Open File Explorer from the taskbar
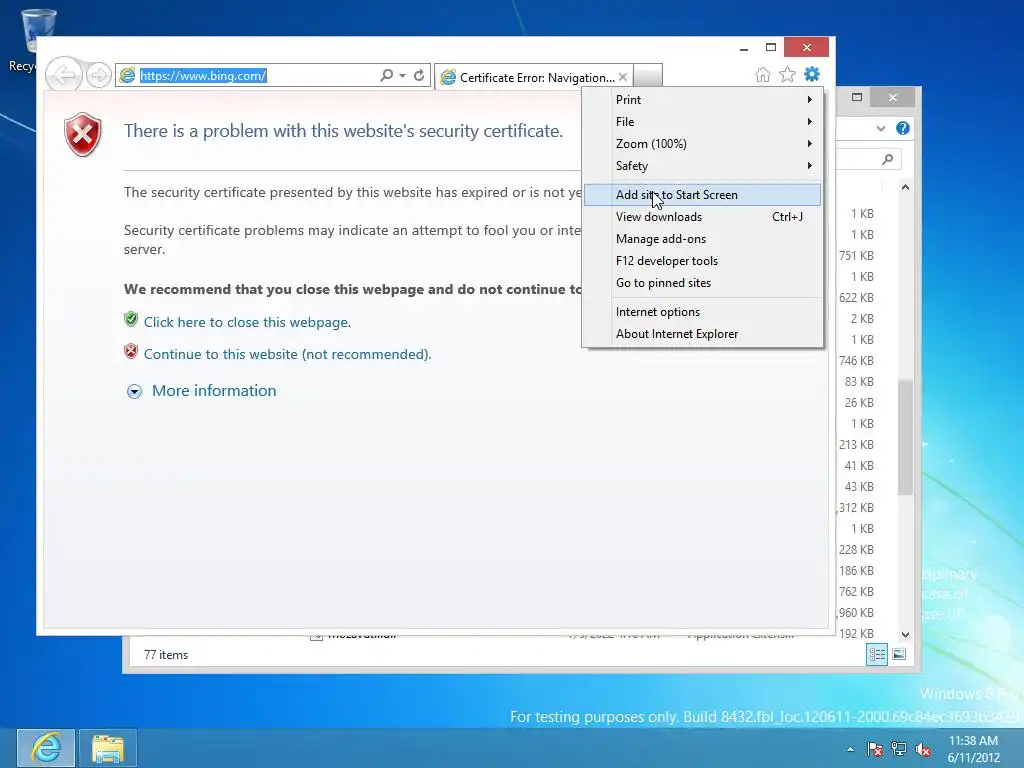Screen dimensions: 1024x768 click(108, 748)
